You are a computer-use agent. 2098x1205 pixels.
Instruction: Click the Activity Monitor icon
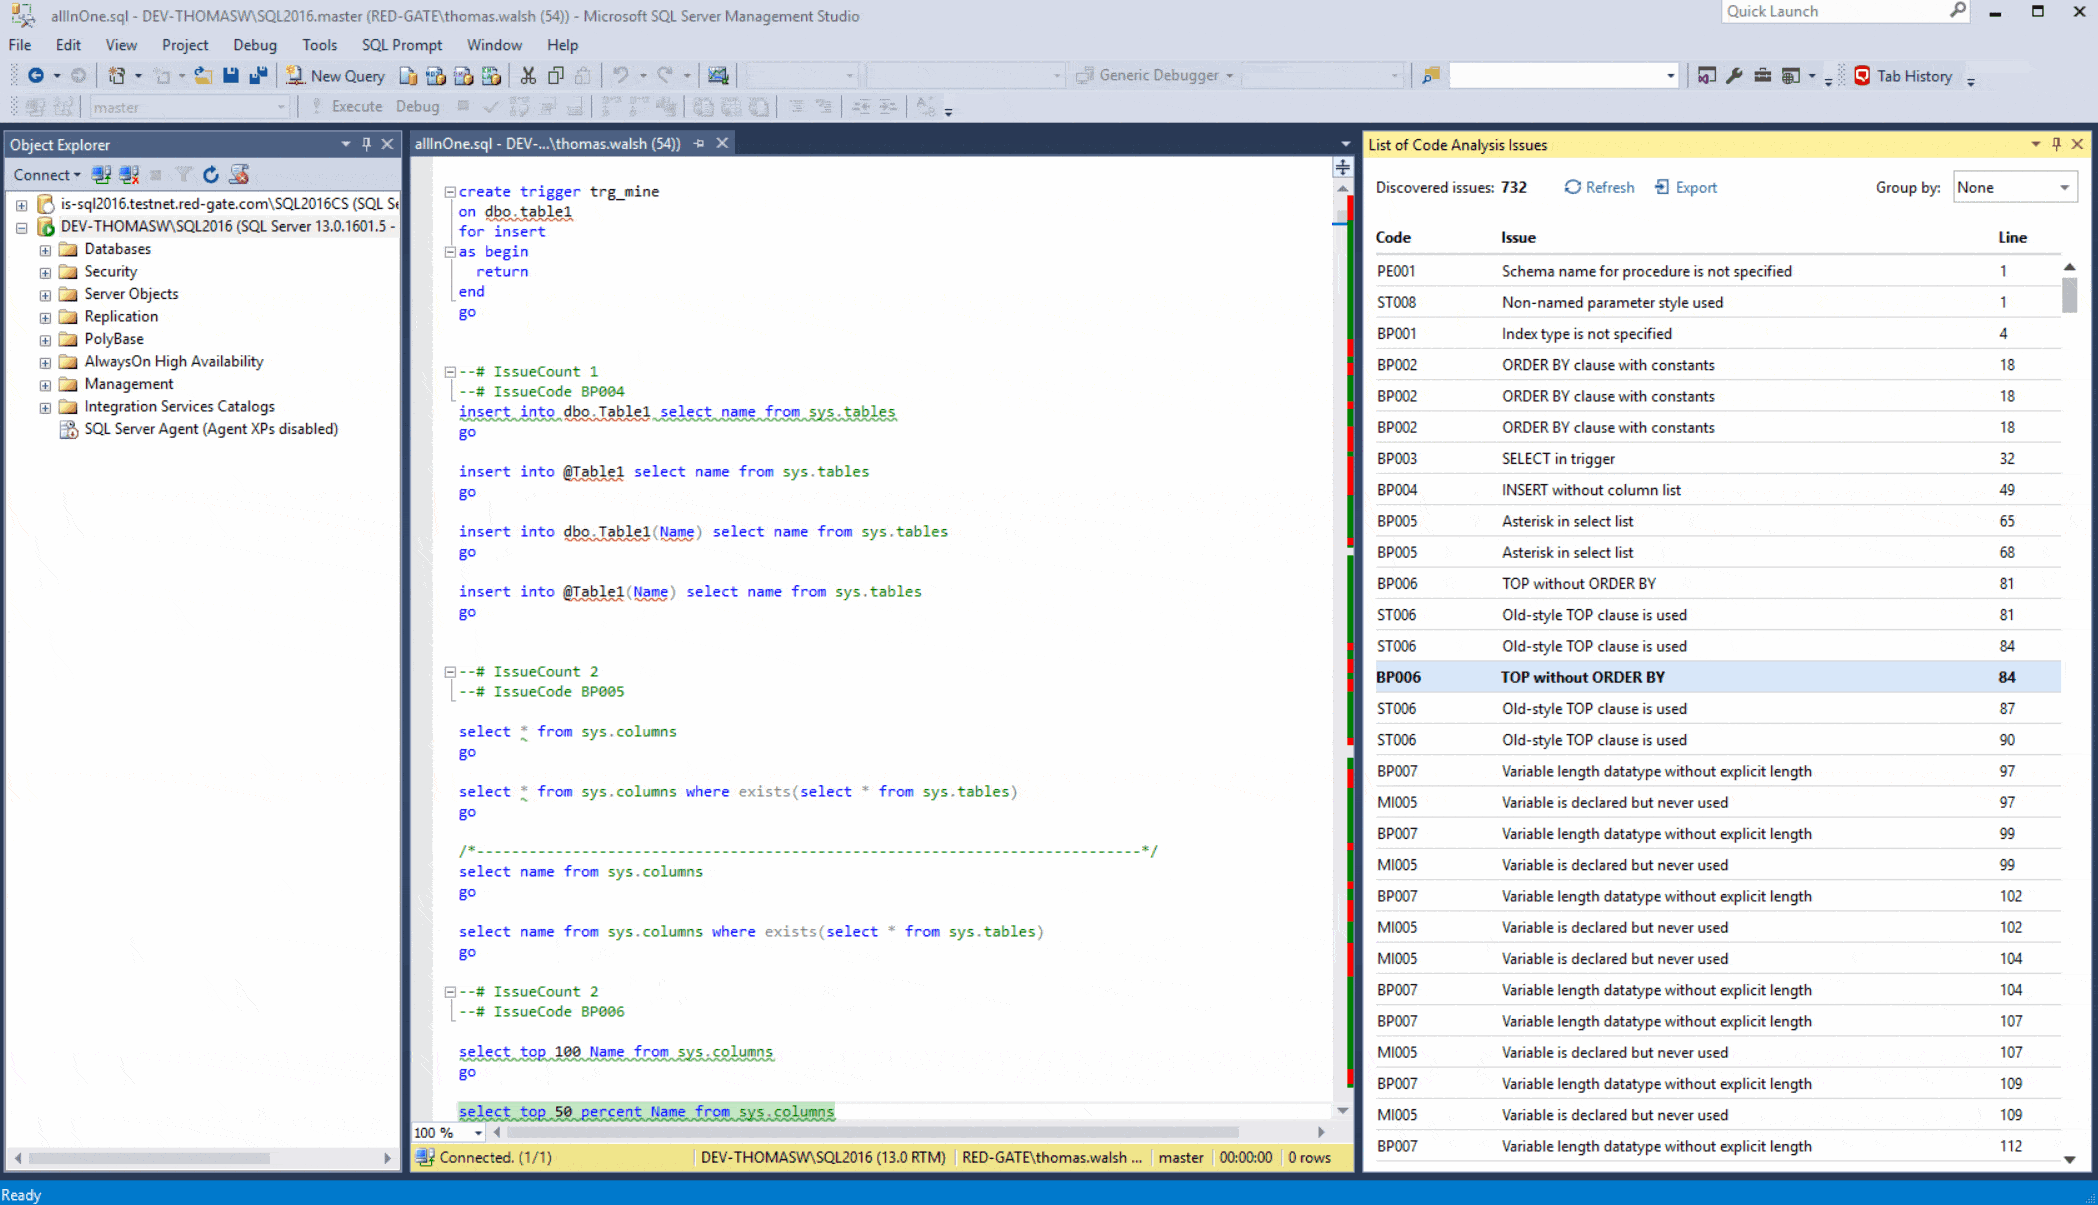click(718, 75)
